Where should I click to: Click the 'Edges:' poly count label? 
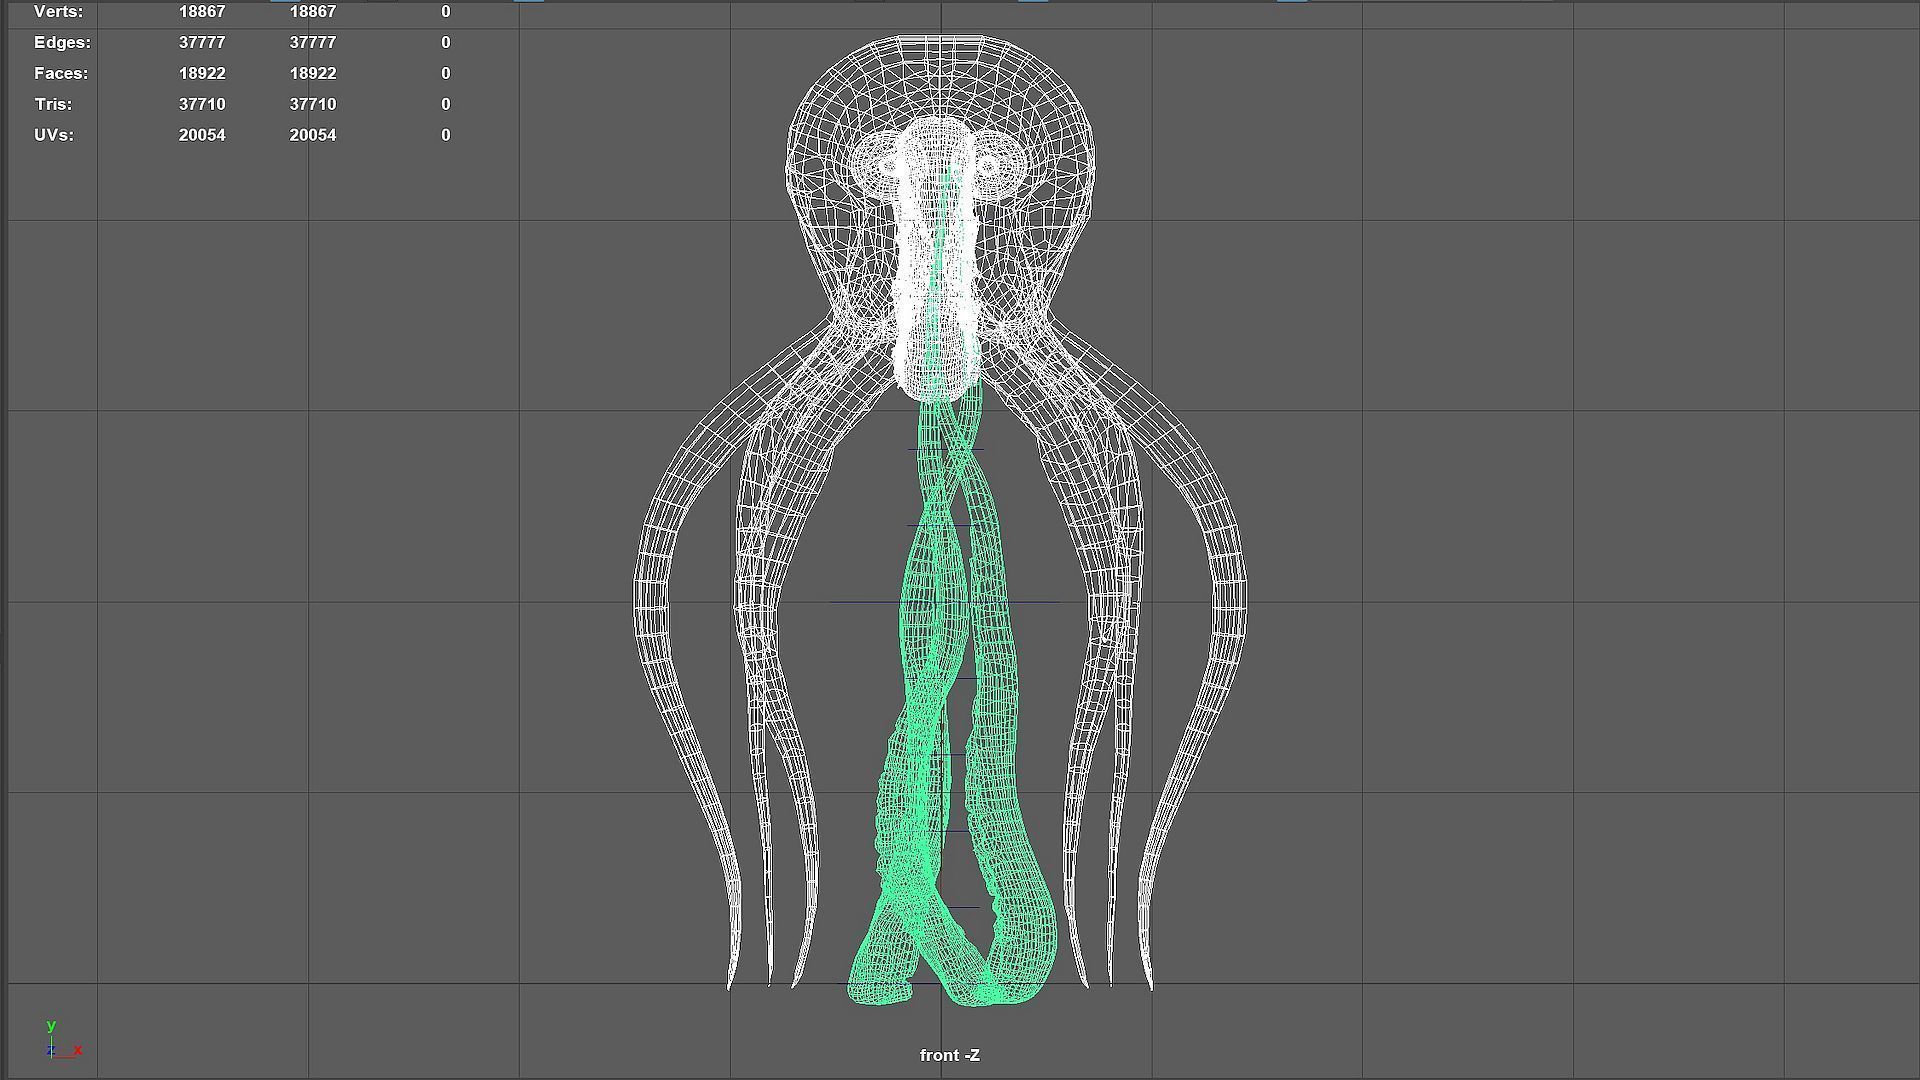[62, 42]
